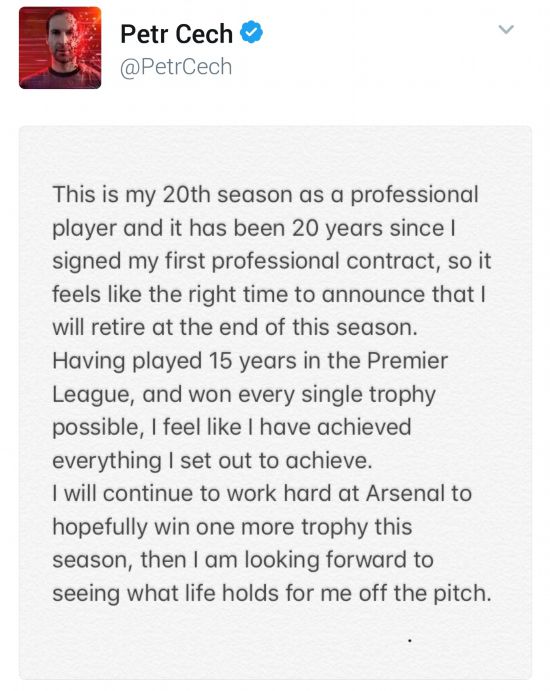Expand the tweet options chevron
This screenshot has height=691, width=550.
tap(506, 30)
